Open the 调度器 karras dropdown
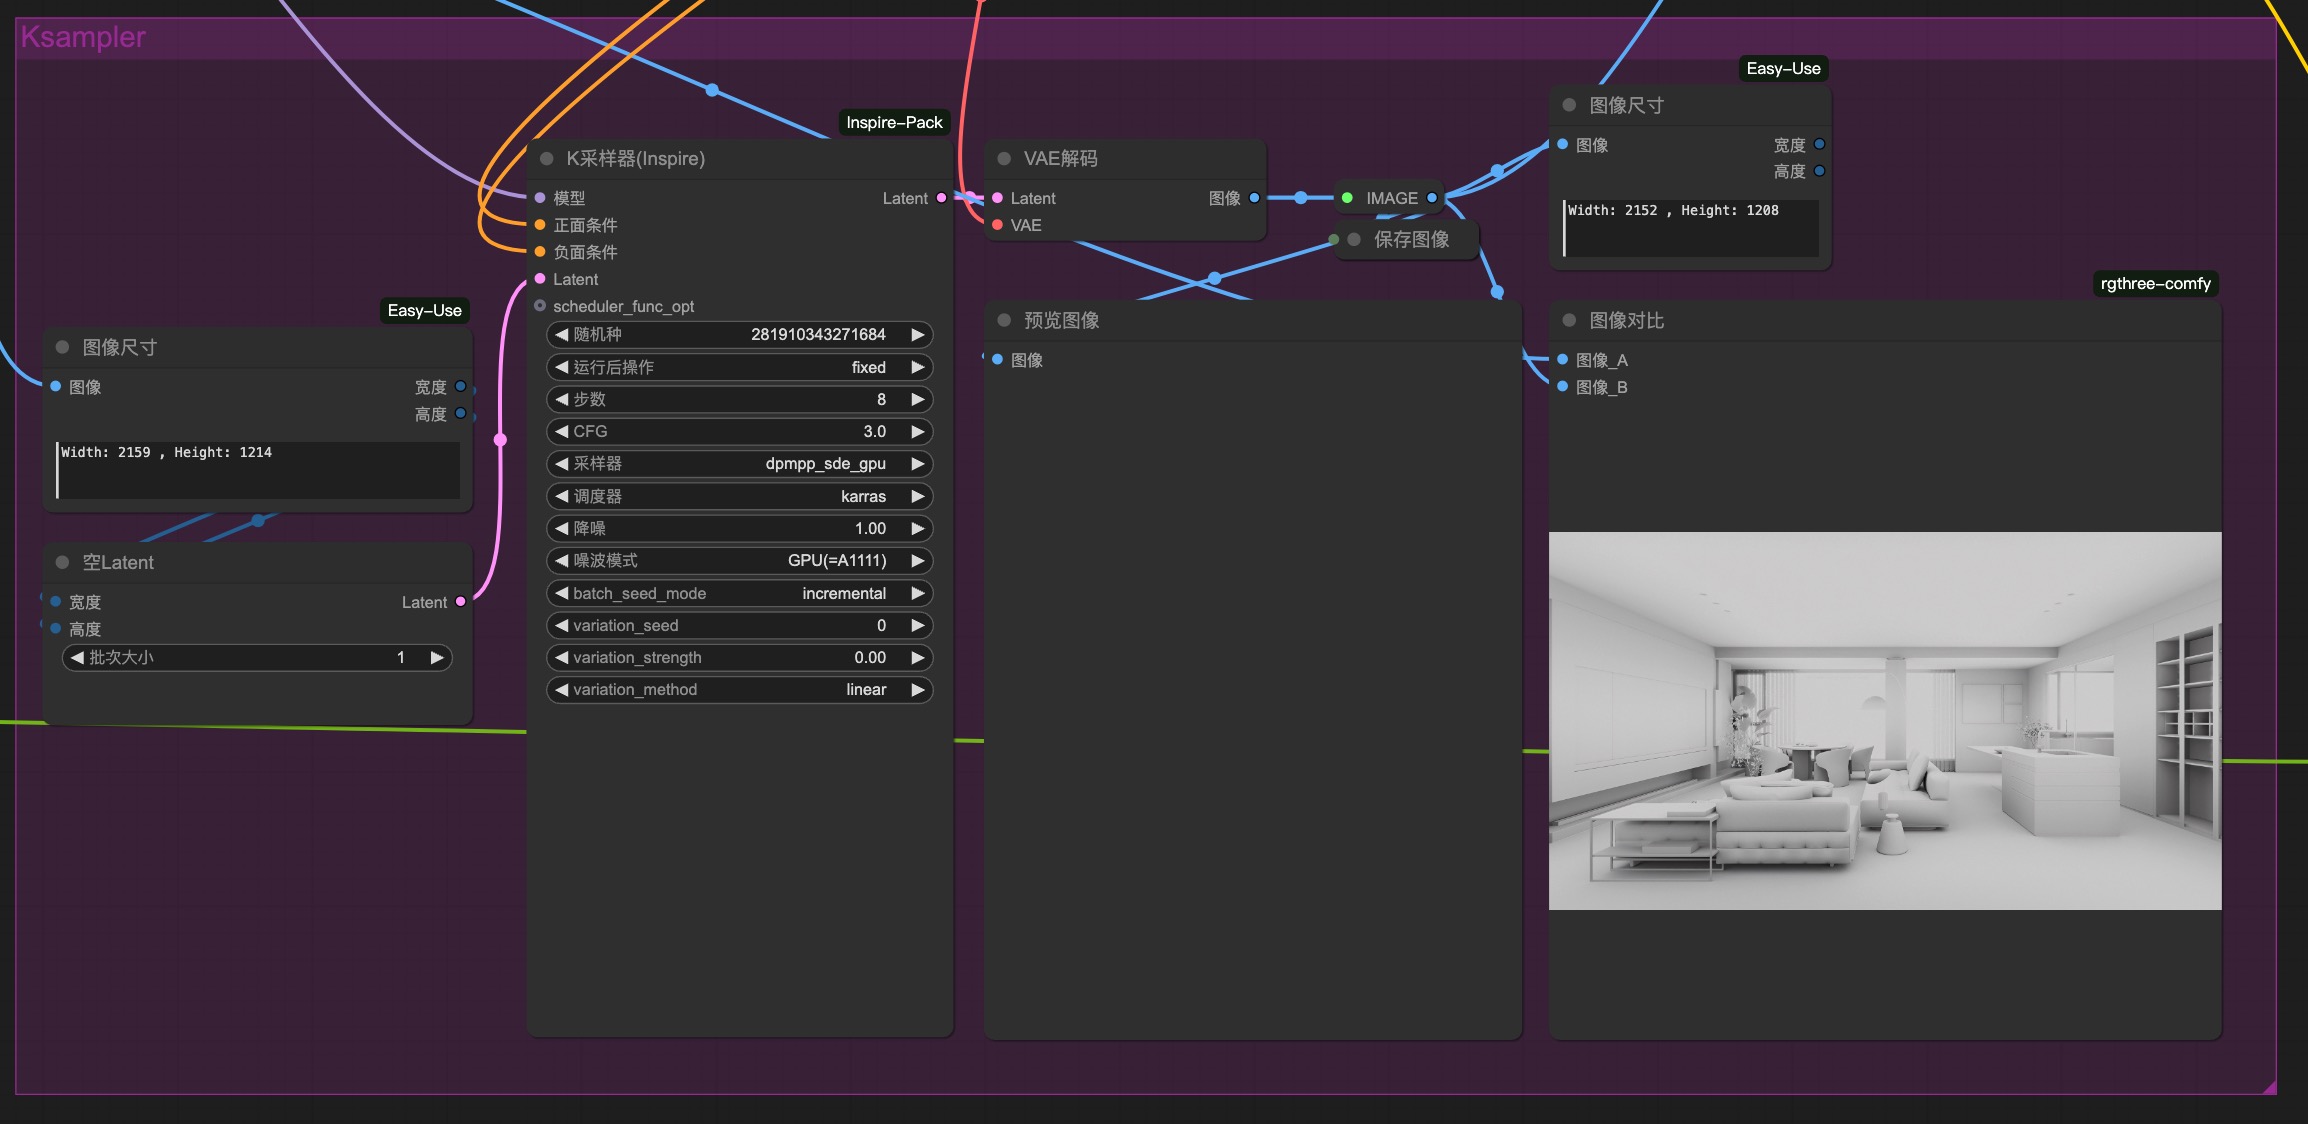The image size is (2308, 1124). click(x=740, y=497)
